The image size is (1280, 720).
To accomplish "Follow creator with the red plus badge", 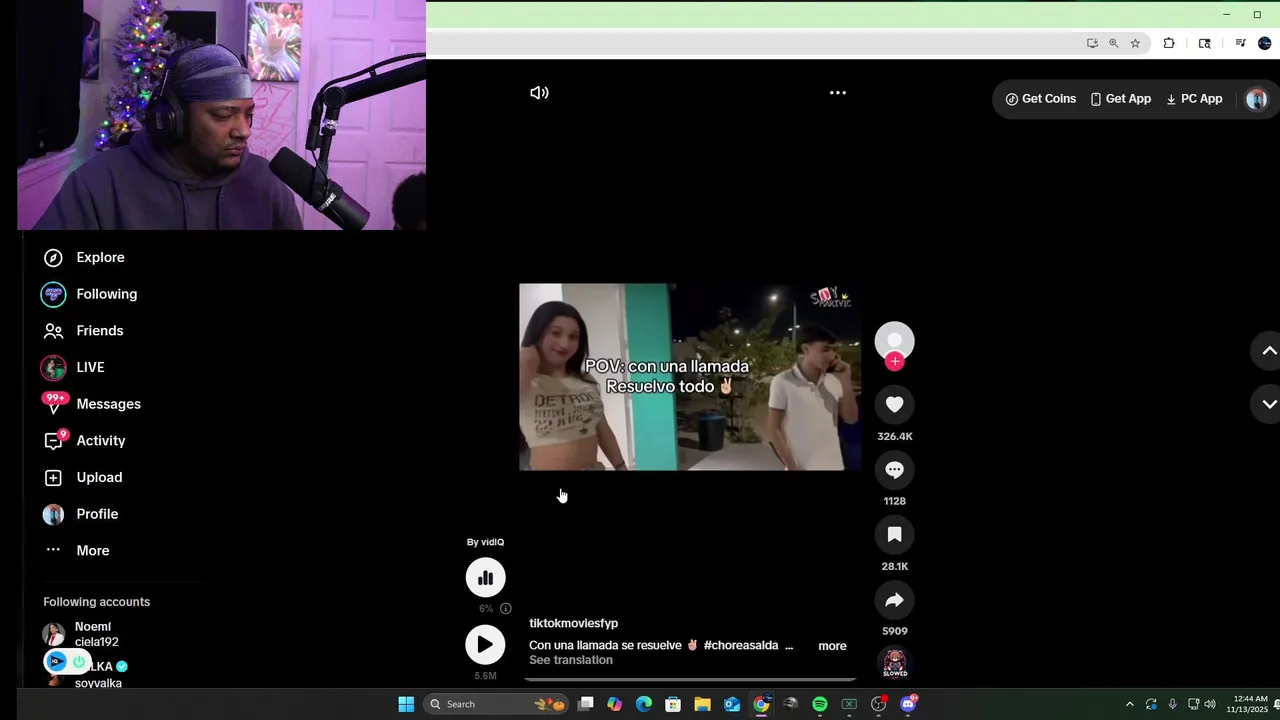I will point(895,362).
